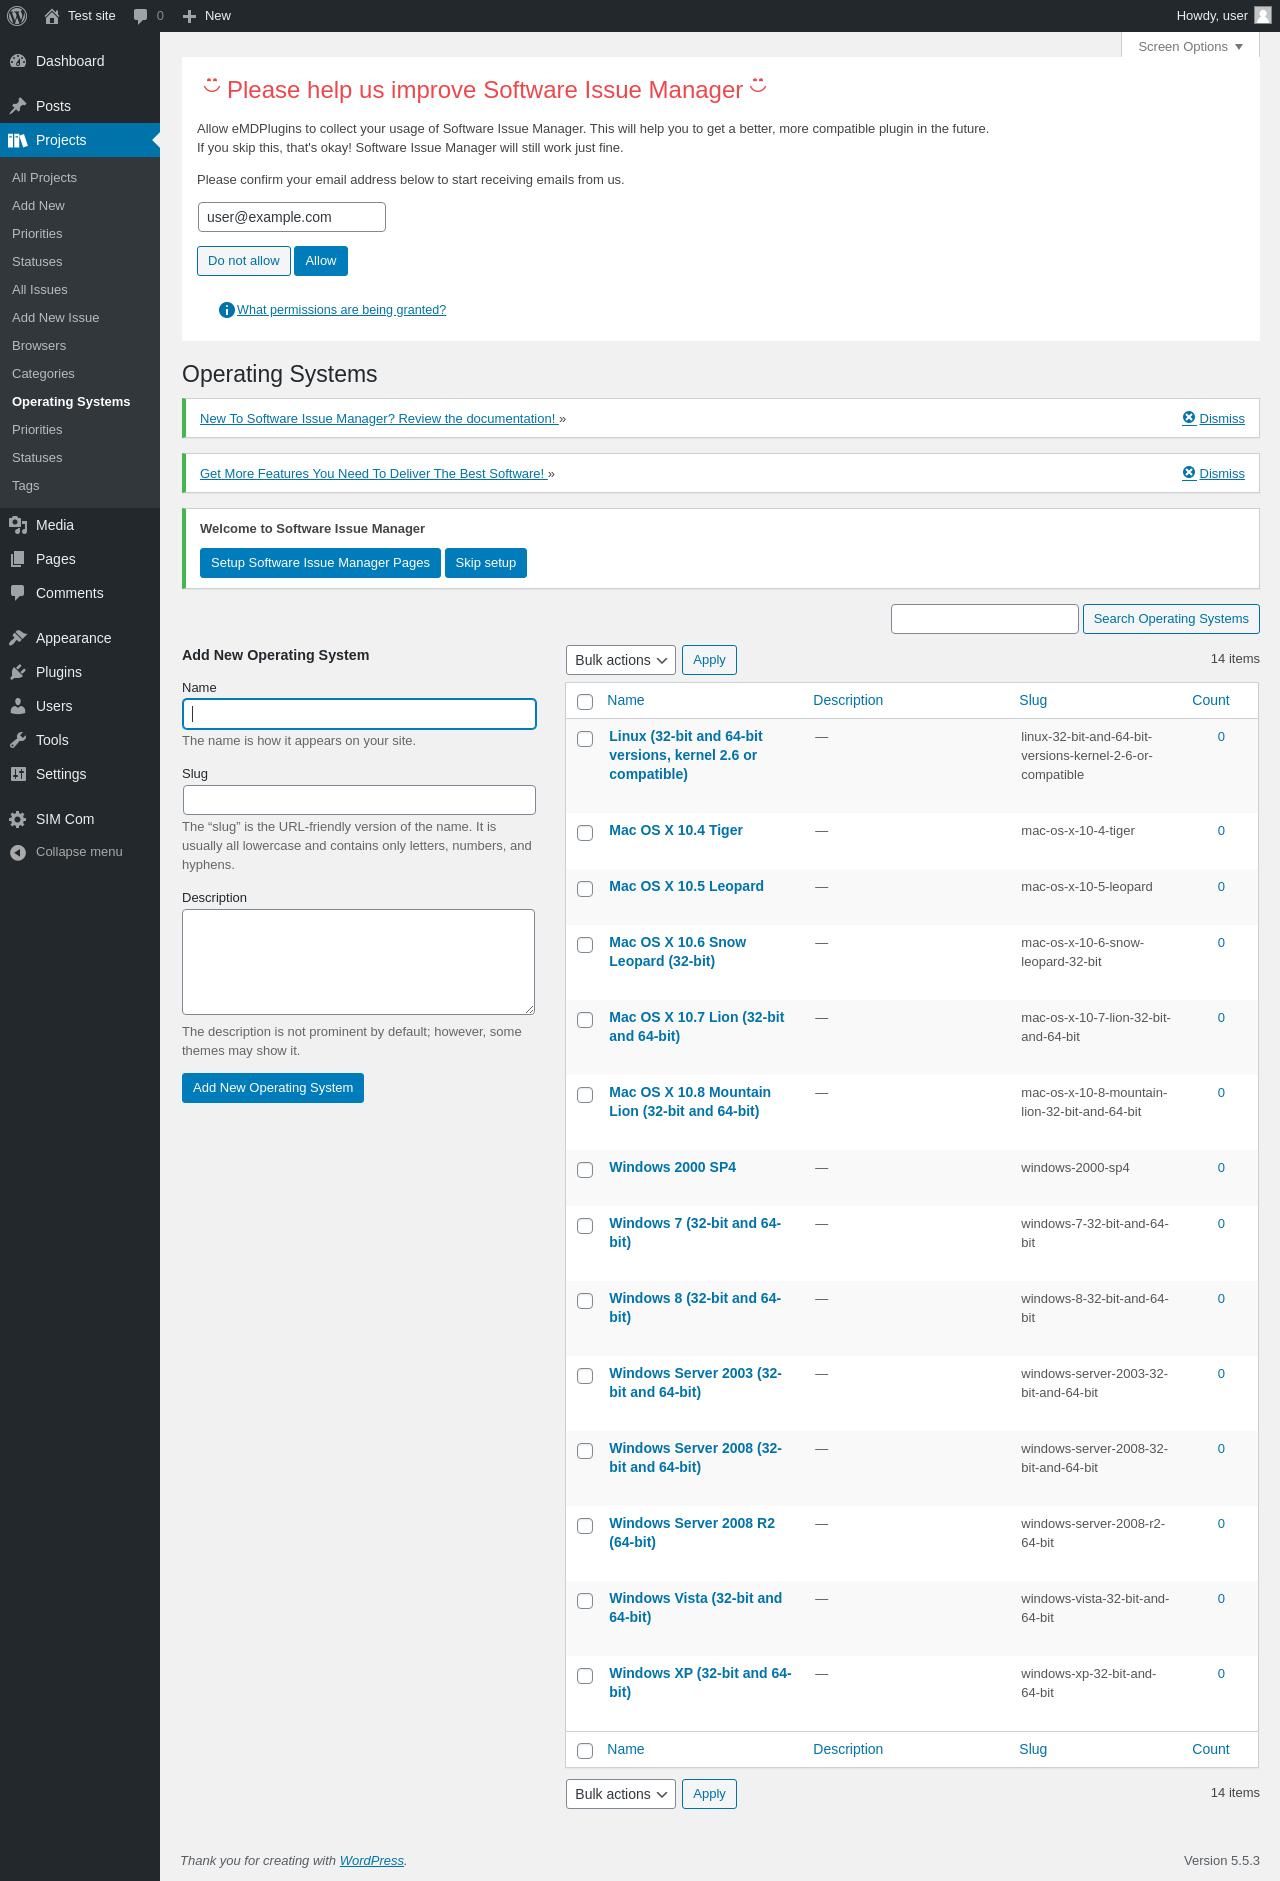Image resolution: width=1280 pixels, height=1881 pixels.
Task: Click dismiss X icon on documentation notice
Action: click(1189, 418)
